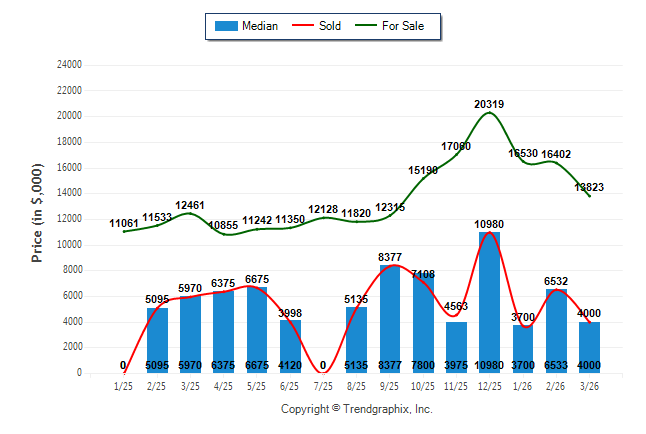Select the For Sale data label 13823
The height and width of the screenshot is (434, 646).
pyautogui.click(x=588, y=187)
